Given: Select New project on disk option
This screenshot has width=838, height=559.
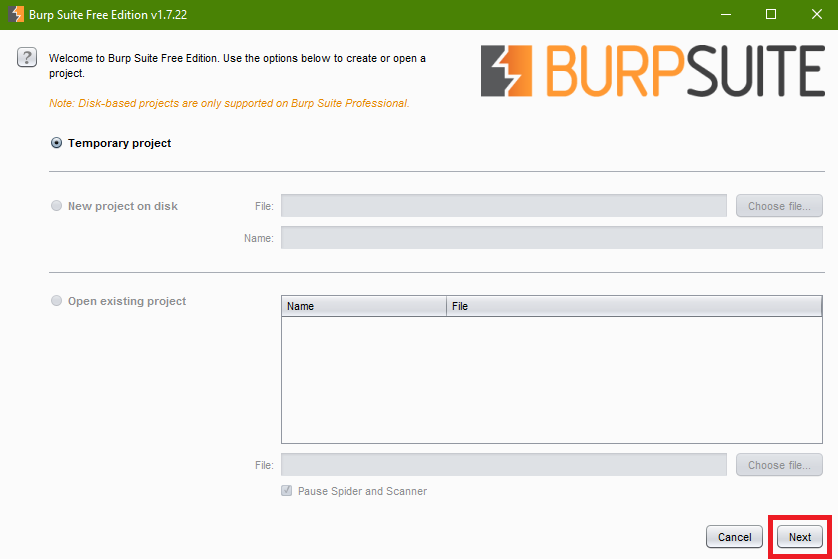Looking at the screenshot, I should [56, 206].
